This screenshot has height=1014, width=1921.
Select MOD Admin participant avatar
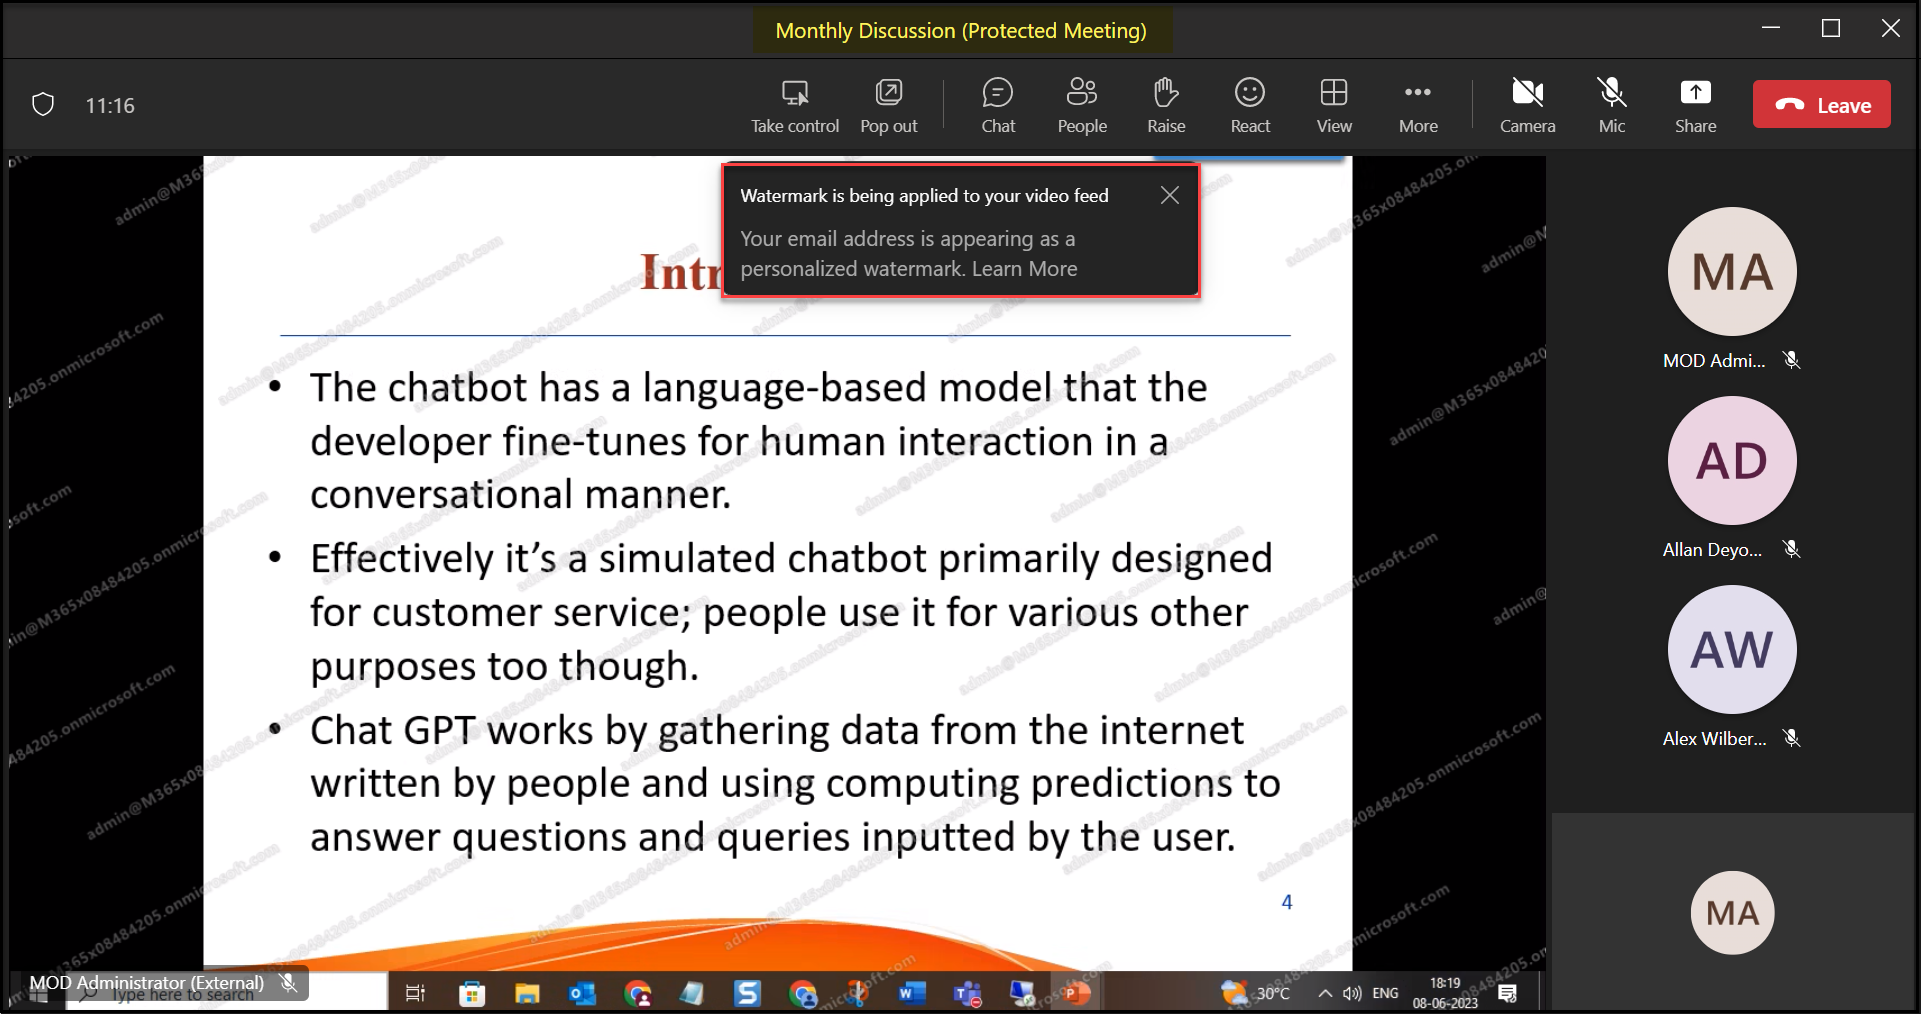click(1732, 272)
